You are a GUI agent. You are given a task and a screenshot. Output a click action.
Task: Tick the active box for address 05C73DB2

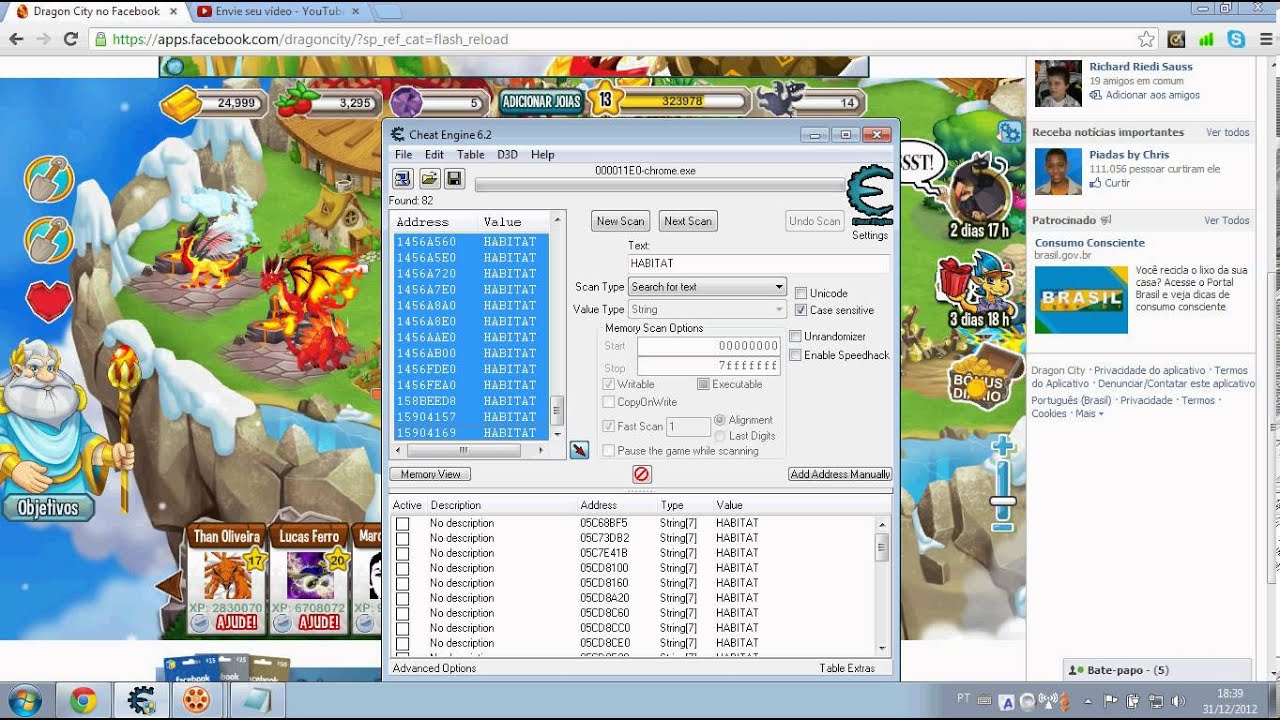pos(402,538)
